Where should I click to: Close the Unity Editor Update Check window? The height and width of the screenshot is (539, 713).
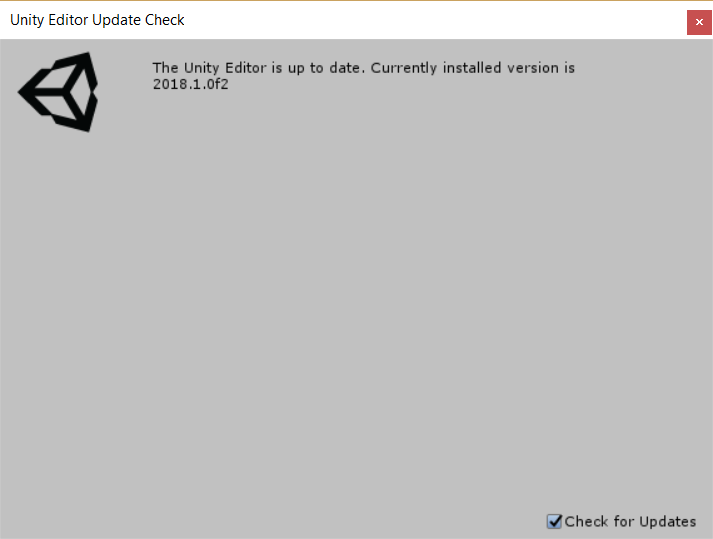coord(699,22)
